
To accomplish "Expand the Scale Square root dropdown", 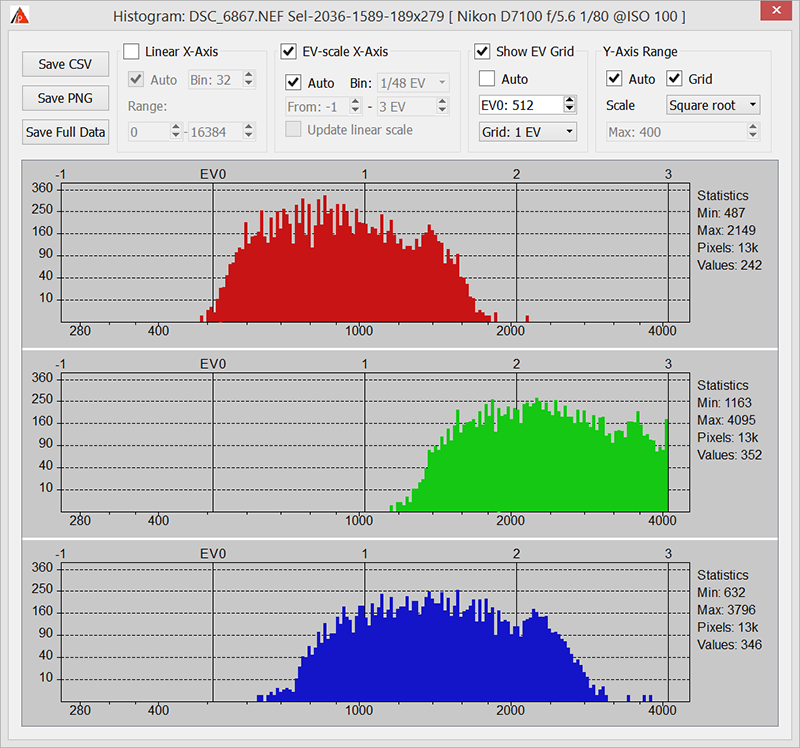I will point(713,105).
